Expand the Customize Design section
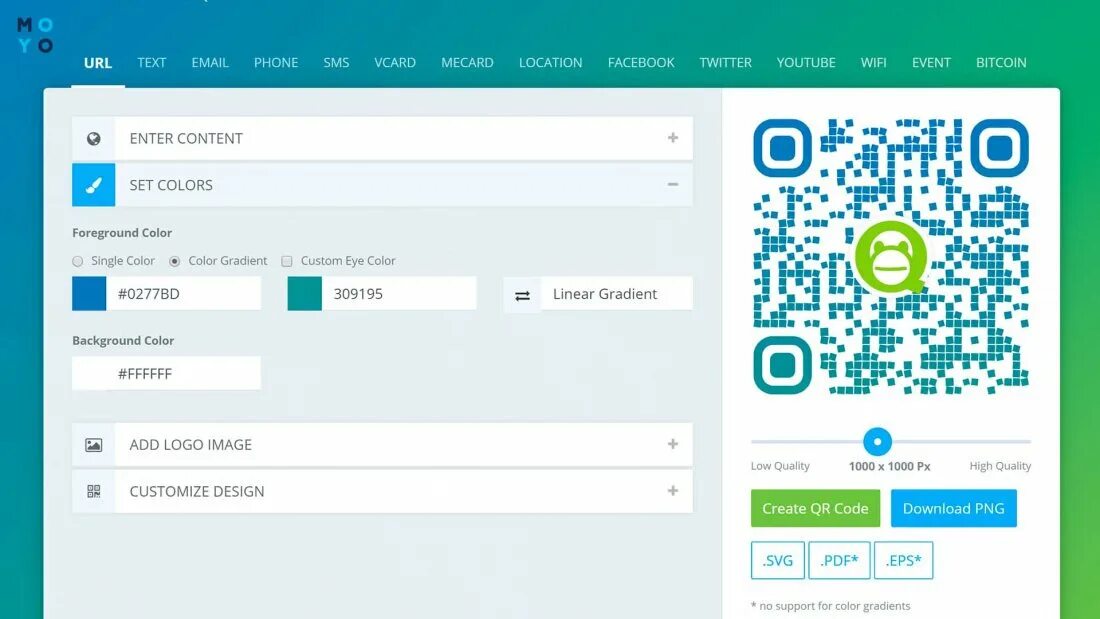The width and height of the screenshot is (1100, 619). 673,491
